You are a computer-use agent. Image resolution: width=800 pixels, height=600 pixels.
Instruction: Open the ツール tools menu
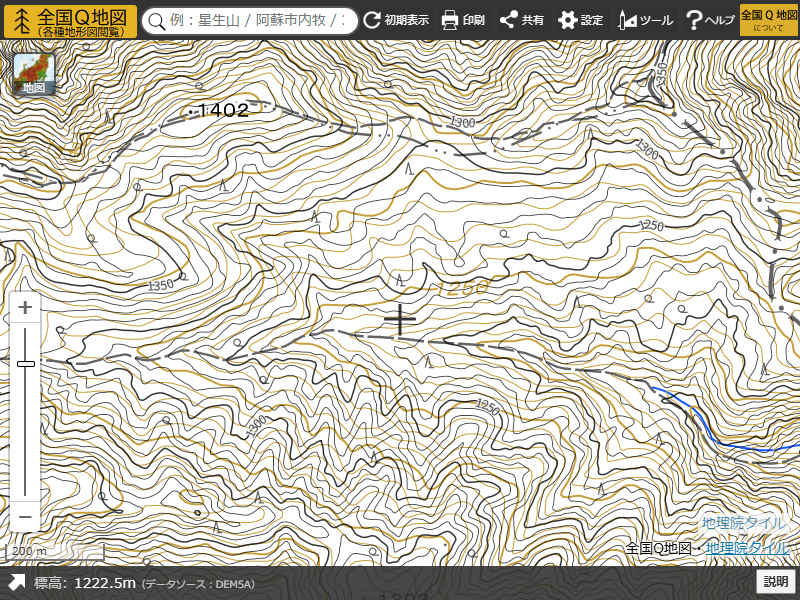[x=645, y=20]
